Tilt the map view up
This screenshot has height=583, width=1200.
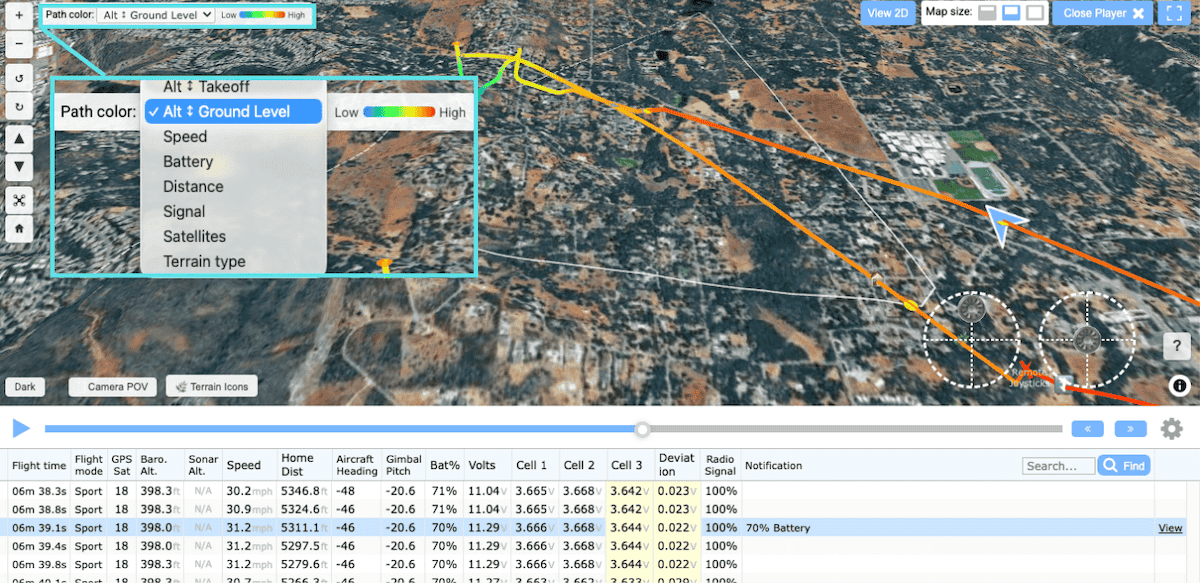19,138
